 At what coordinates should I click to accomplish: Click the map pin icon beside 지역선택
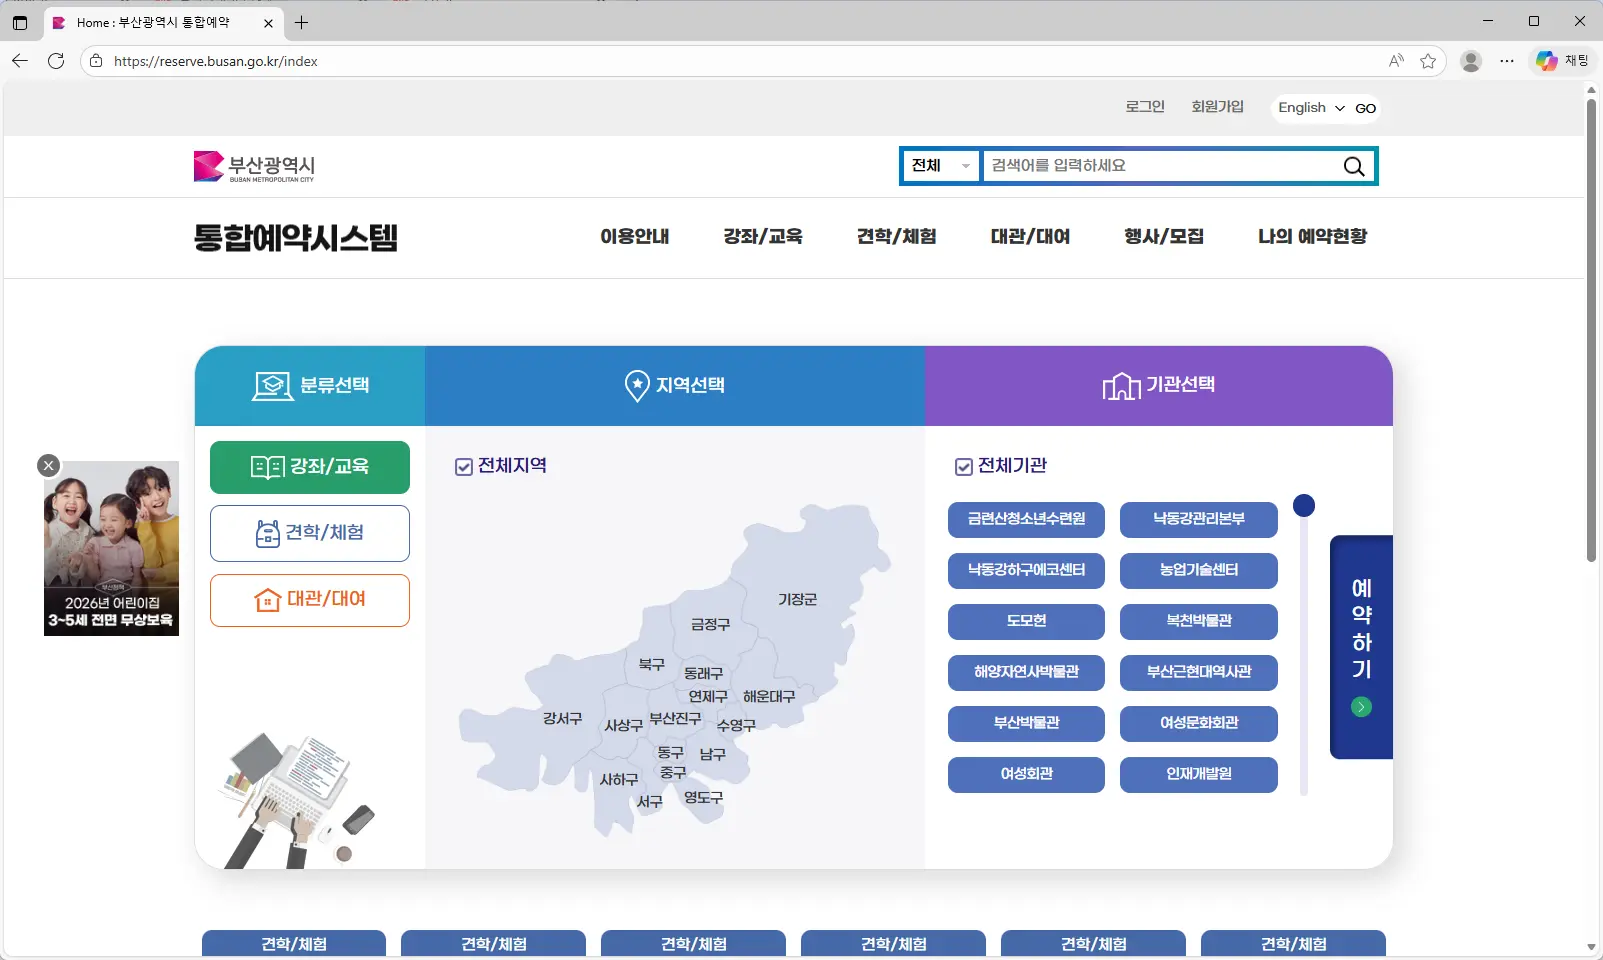pyautogui.click(x=637, y=386)
